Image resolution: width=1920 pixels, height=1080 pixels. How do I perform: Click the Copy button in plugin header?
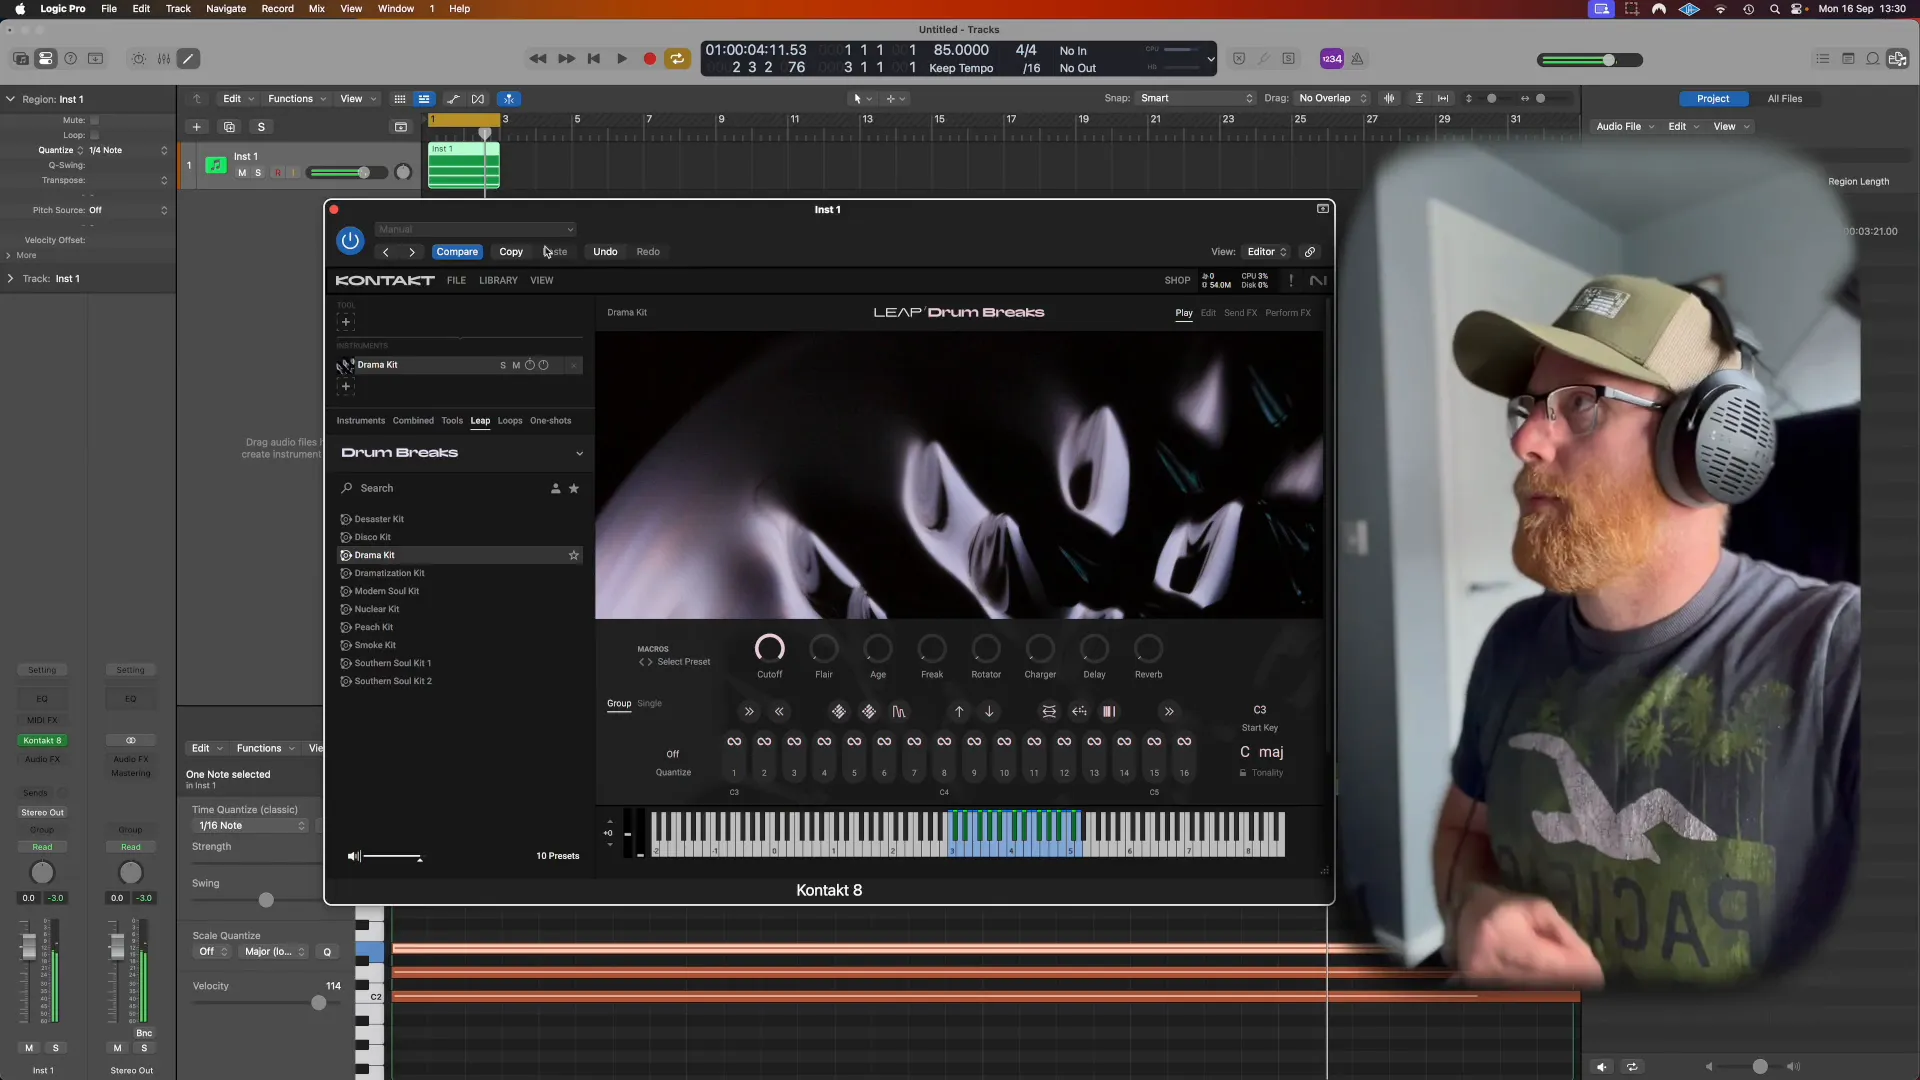coord(511,252)
